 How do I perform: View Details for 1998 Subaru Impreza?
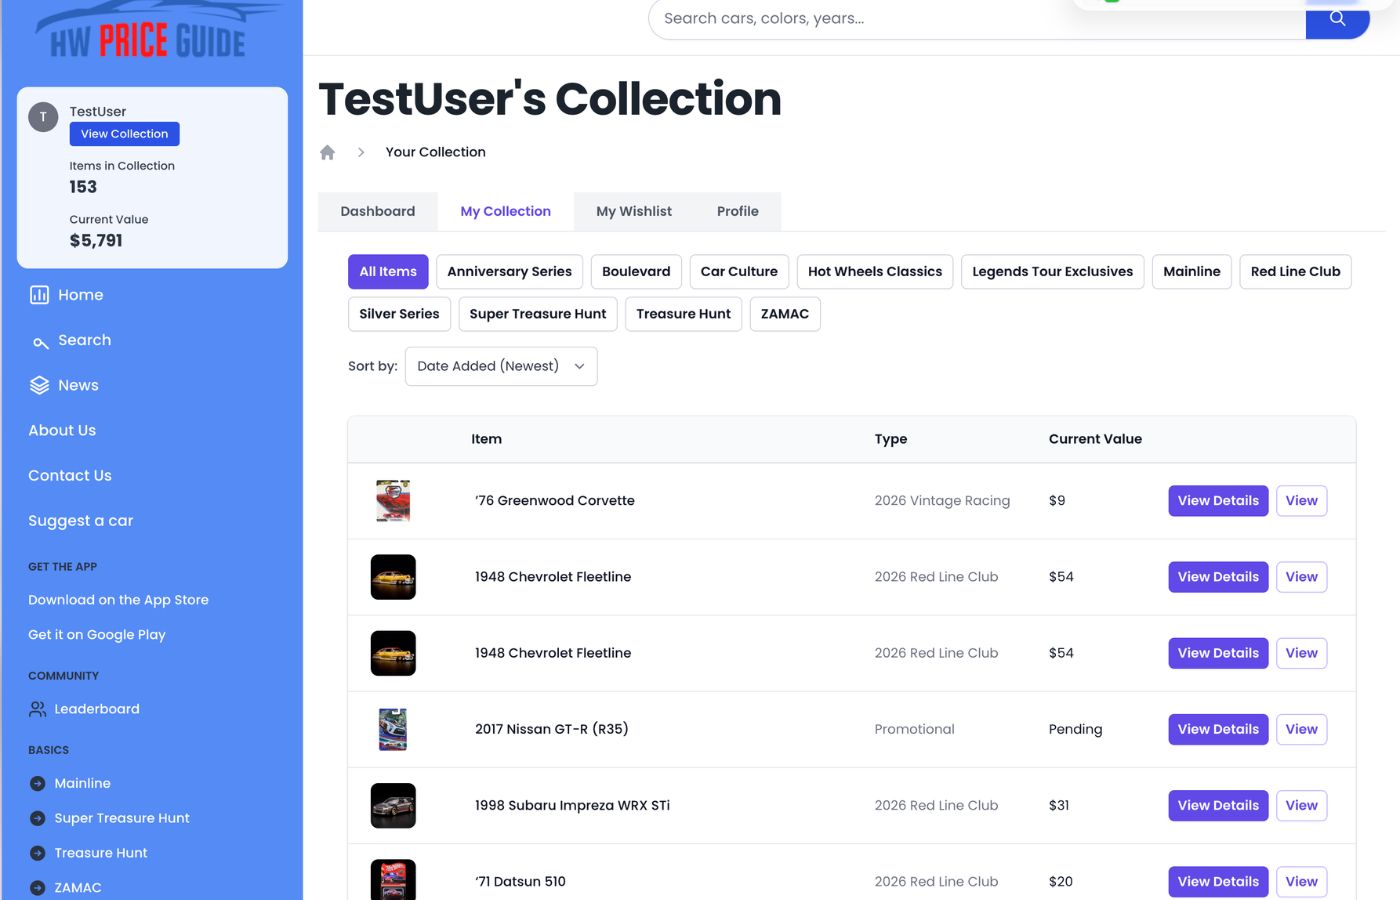pyautogui.click(x=1218, y=806)
